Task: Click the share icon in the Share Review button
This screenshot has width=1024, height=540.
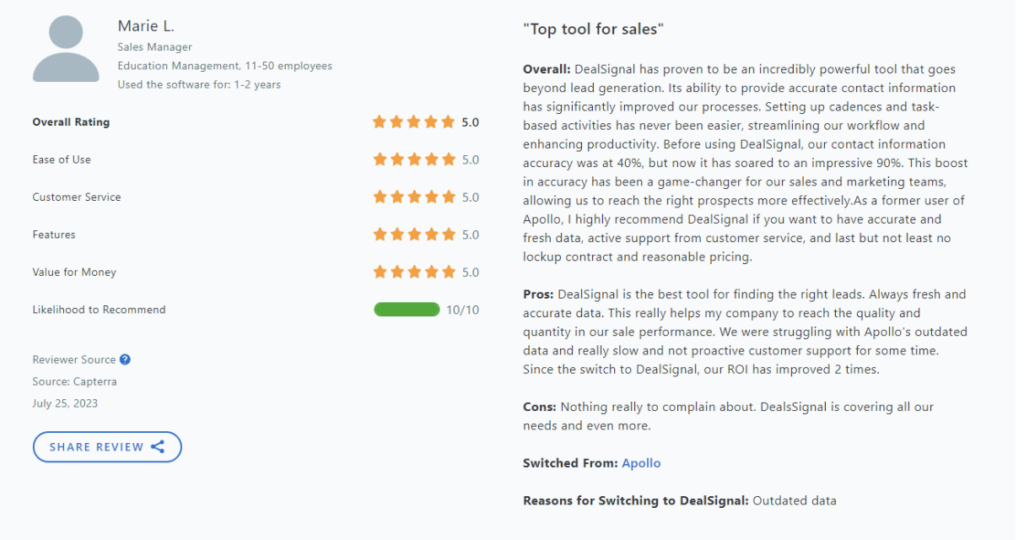Action: pyautogui.click(x=158, y=447)
